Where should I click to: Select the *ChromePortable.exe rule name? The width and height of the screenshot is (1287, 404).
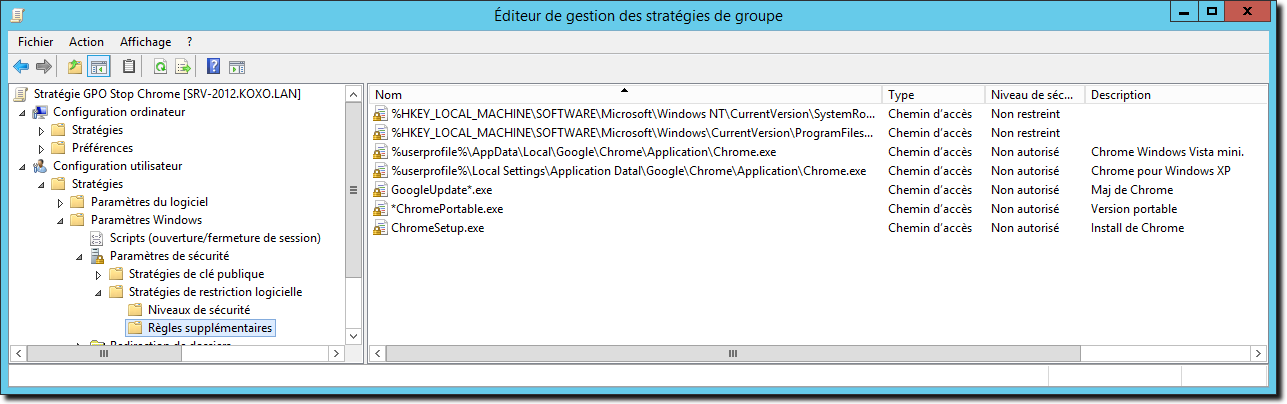point(447,209)
